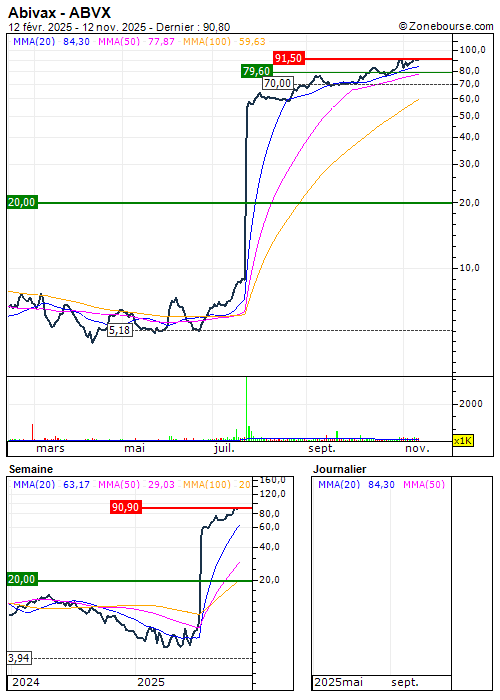The width and height of the screenshot is (500, 700).
Task: Click the weekly MMA(20) 63,17 legend
Action: (x=51, y=484)
